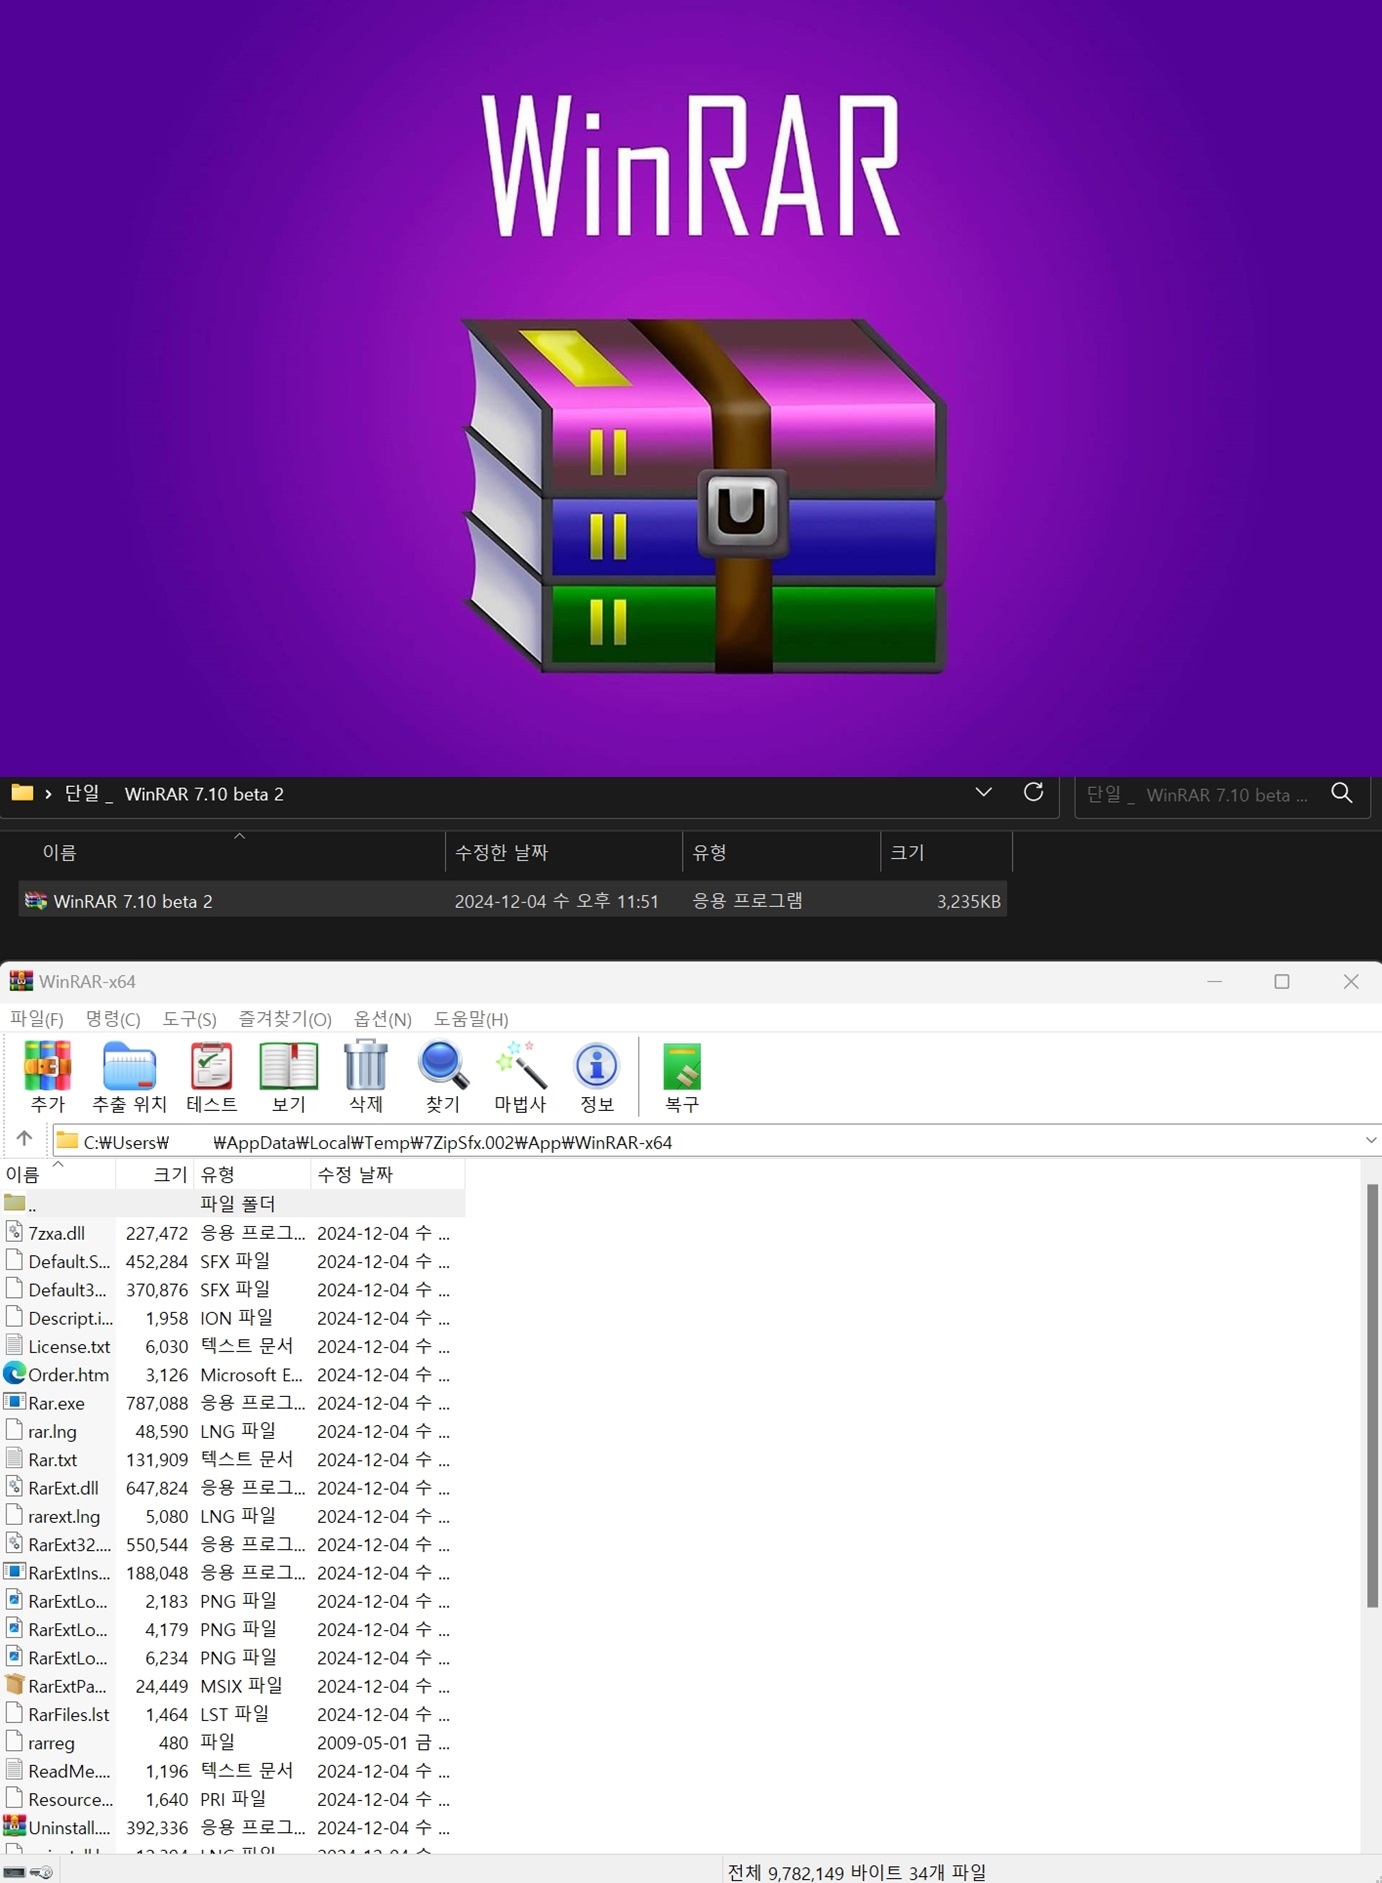1382x1883 pixels.
Task: Select rarreg file row
Action: (x=232, y=1742)
